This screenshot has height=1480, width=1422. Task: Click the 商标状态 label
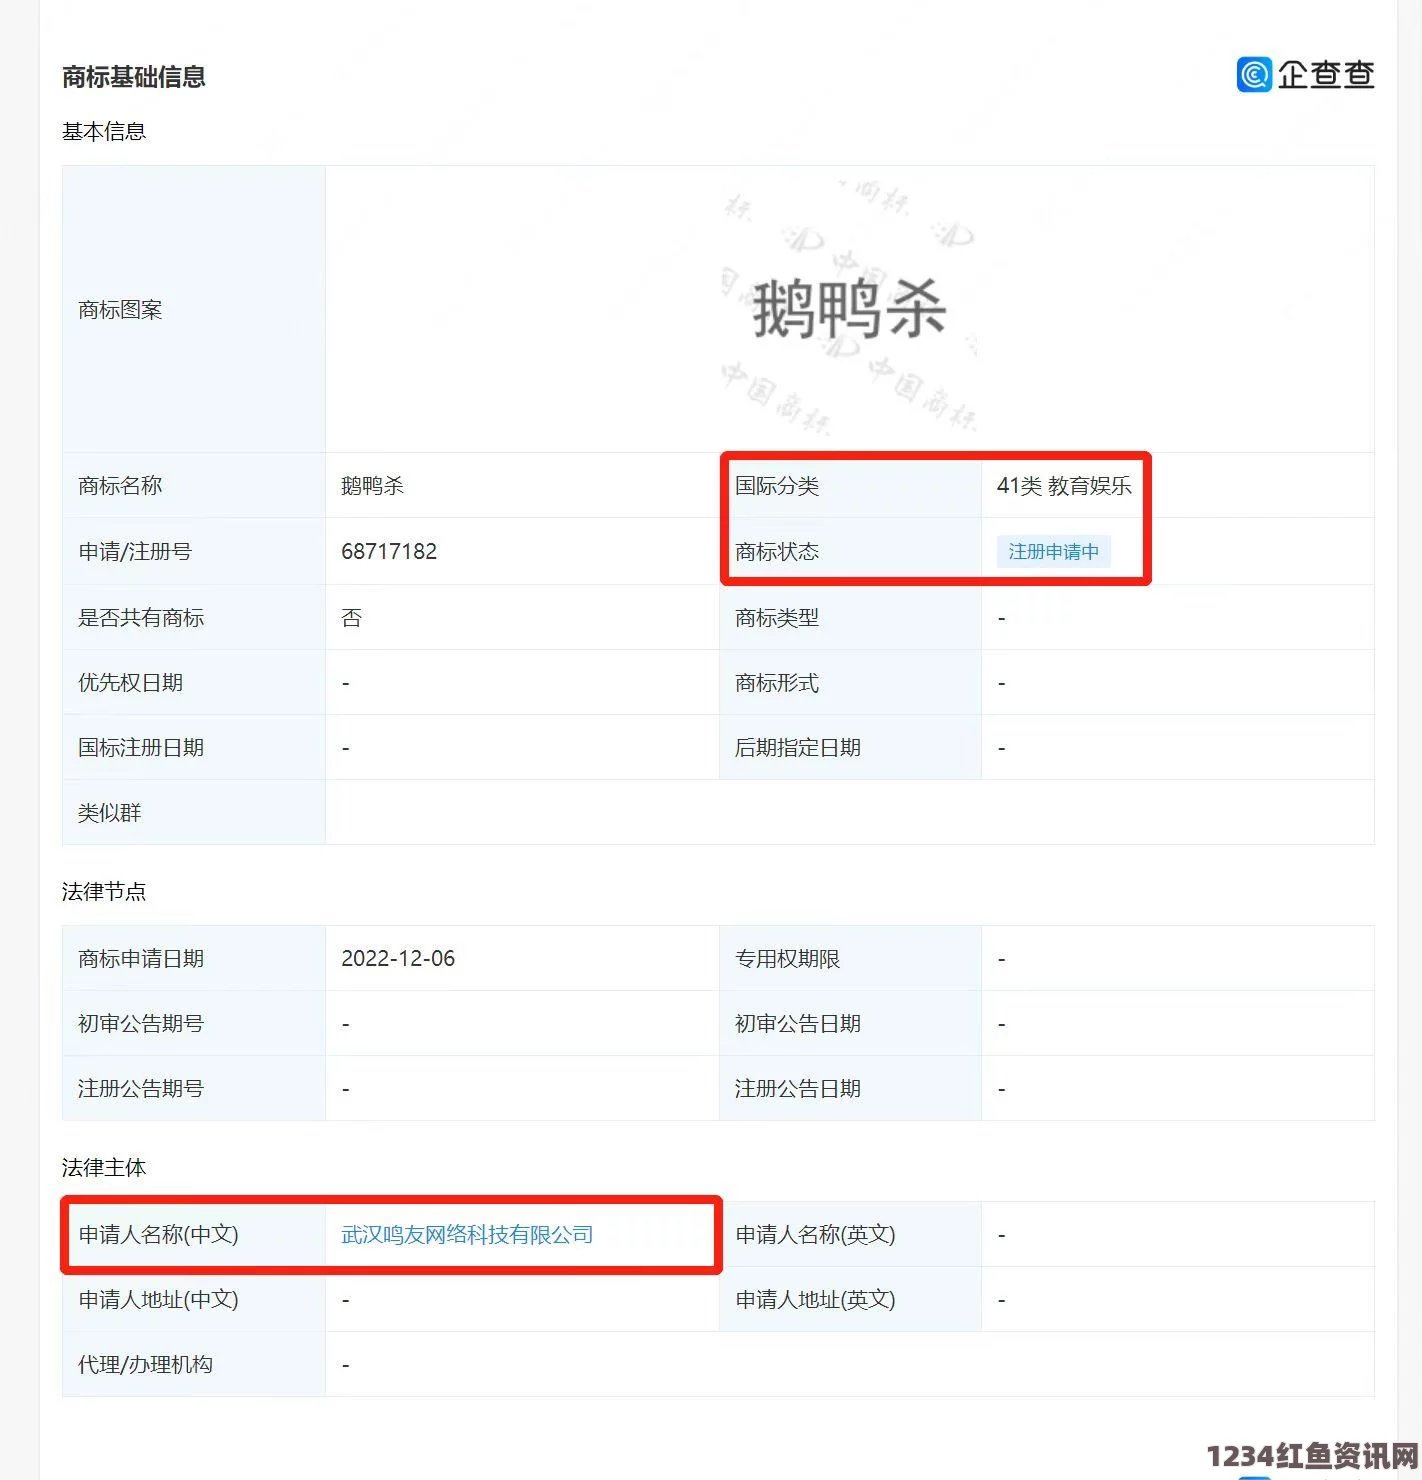[x=777, y=552]
